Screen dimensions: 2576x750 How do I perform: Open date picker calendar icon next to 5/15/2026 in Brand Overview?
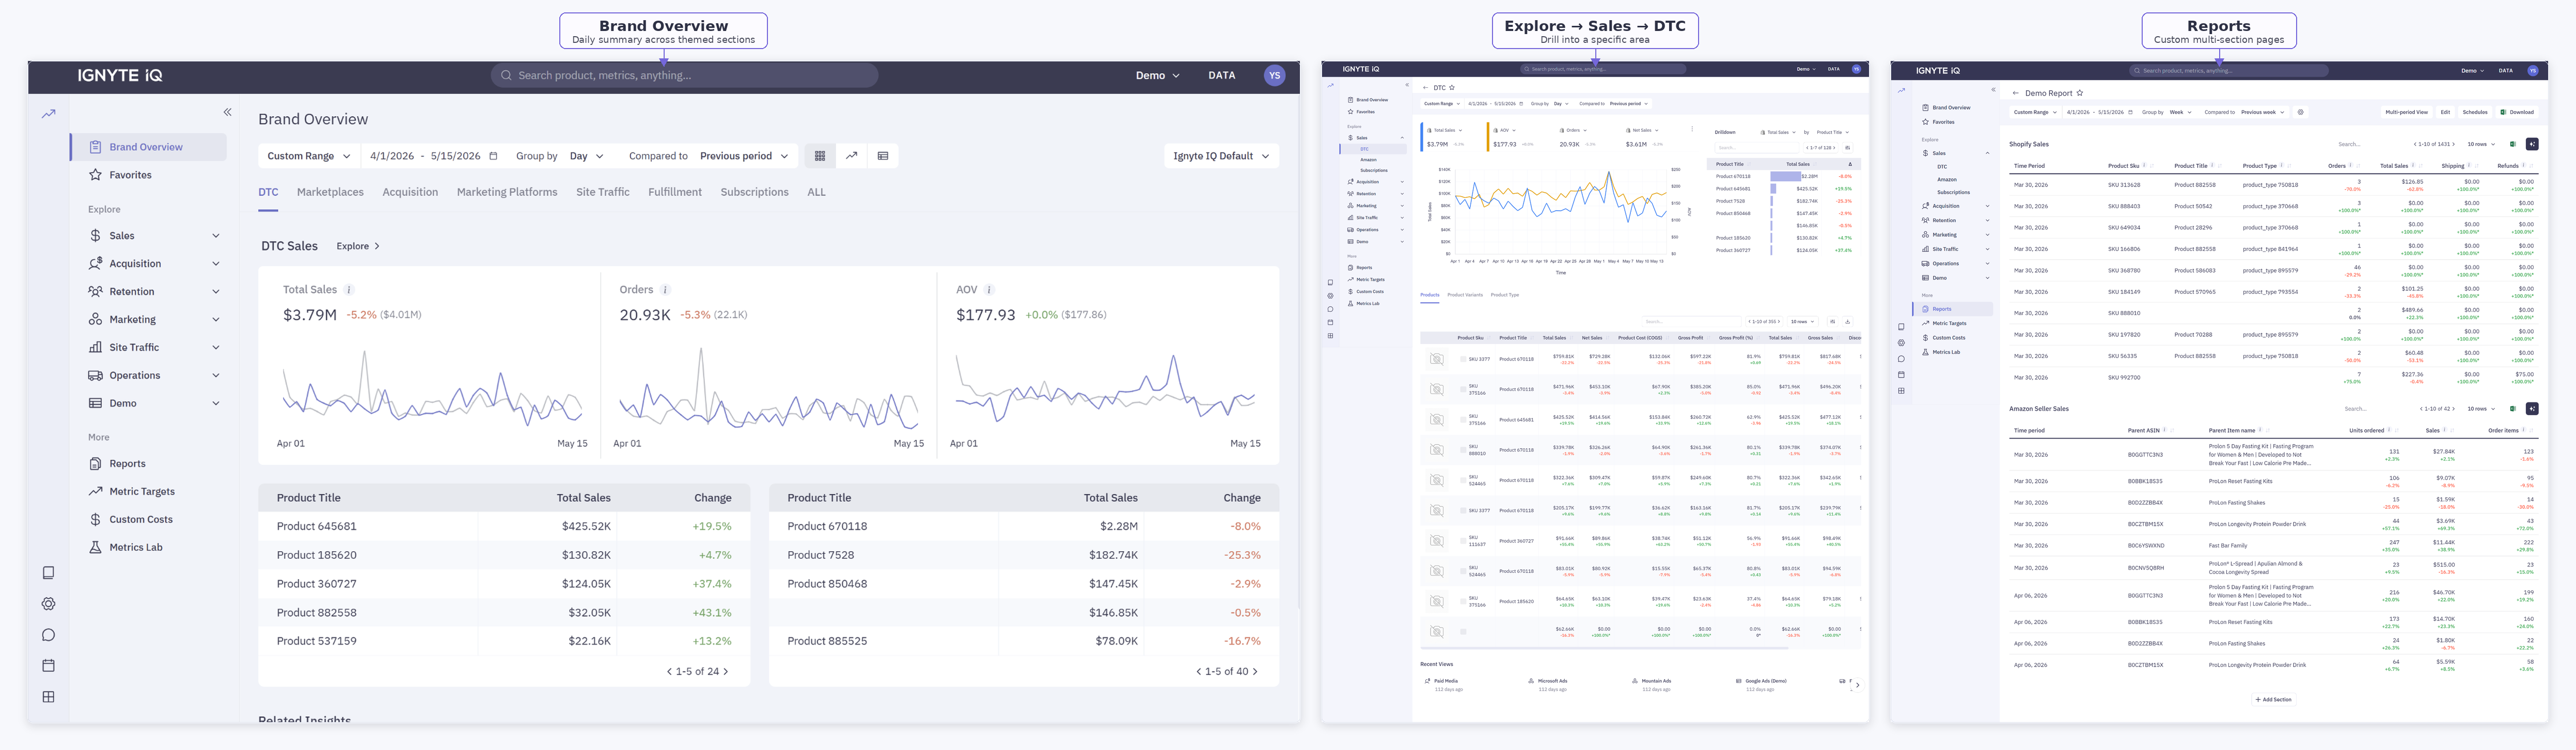click(493, 156)
